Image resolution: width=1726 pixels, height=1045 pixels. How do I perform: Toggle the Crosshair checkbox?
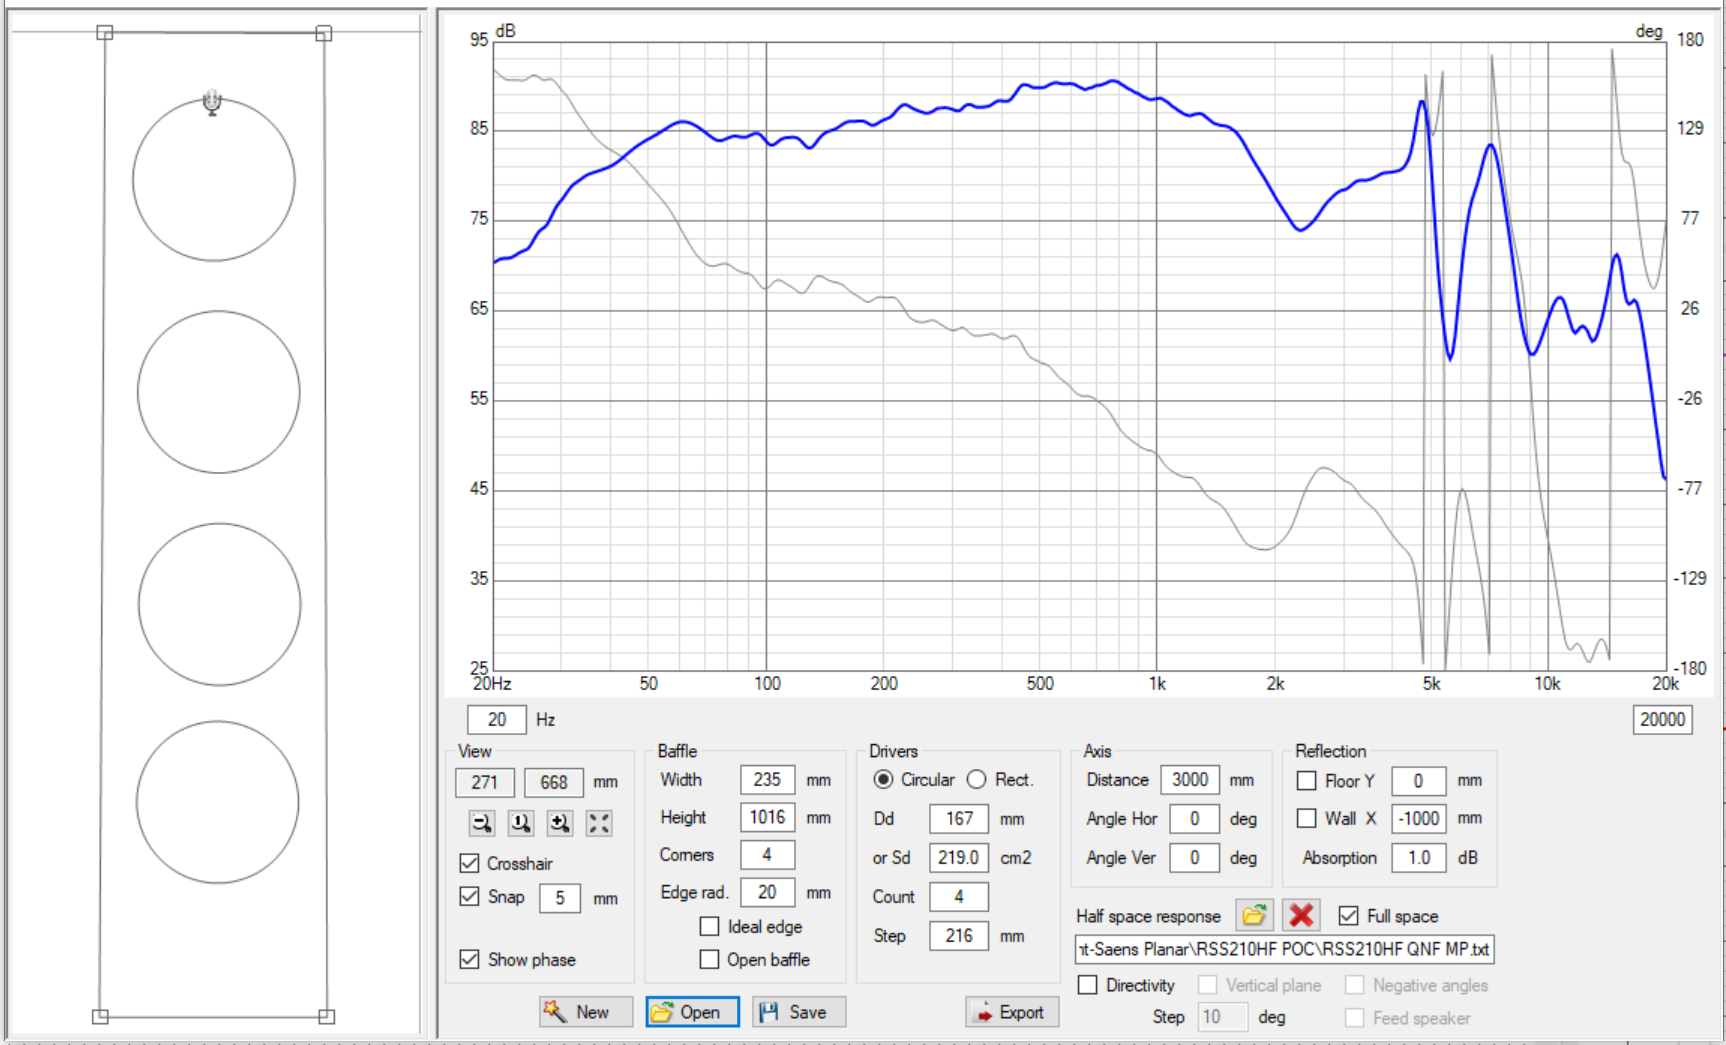pos(469,863)
